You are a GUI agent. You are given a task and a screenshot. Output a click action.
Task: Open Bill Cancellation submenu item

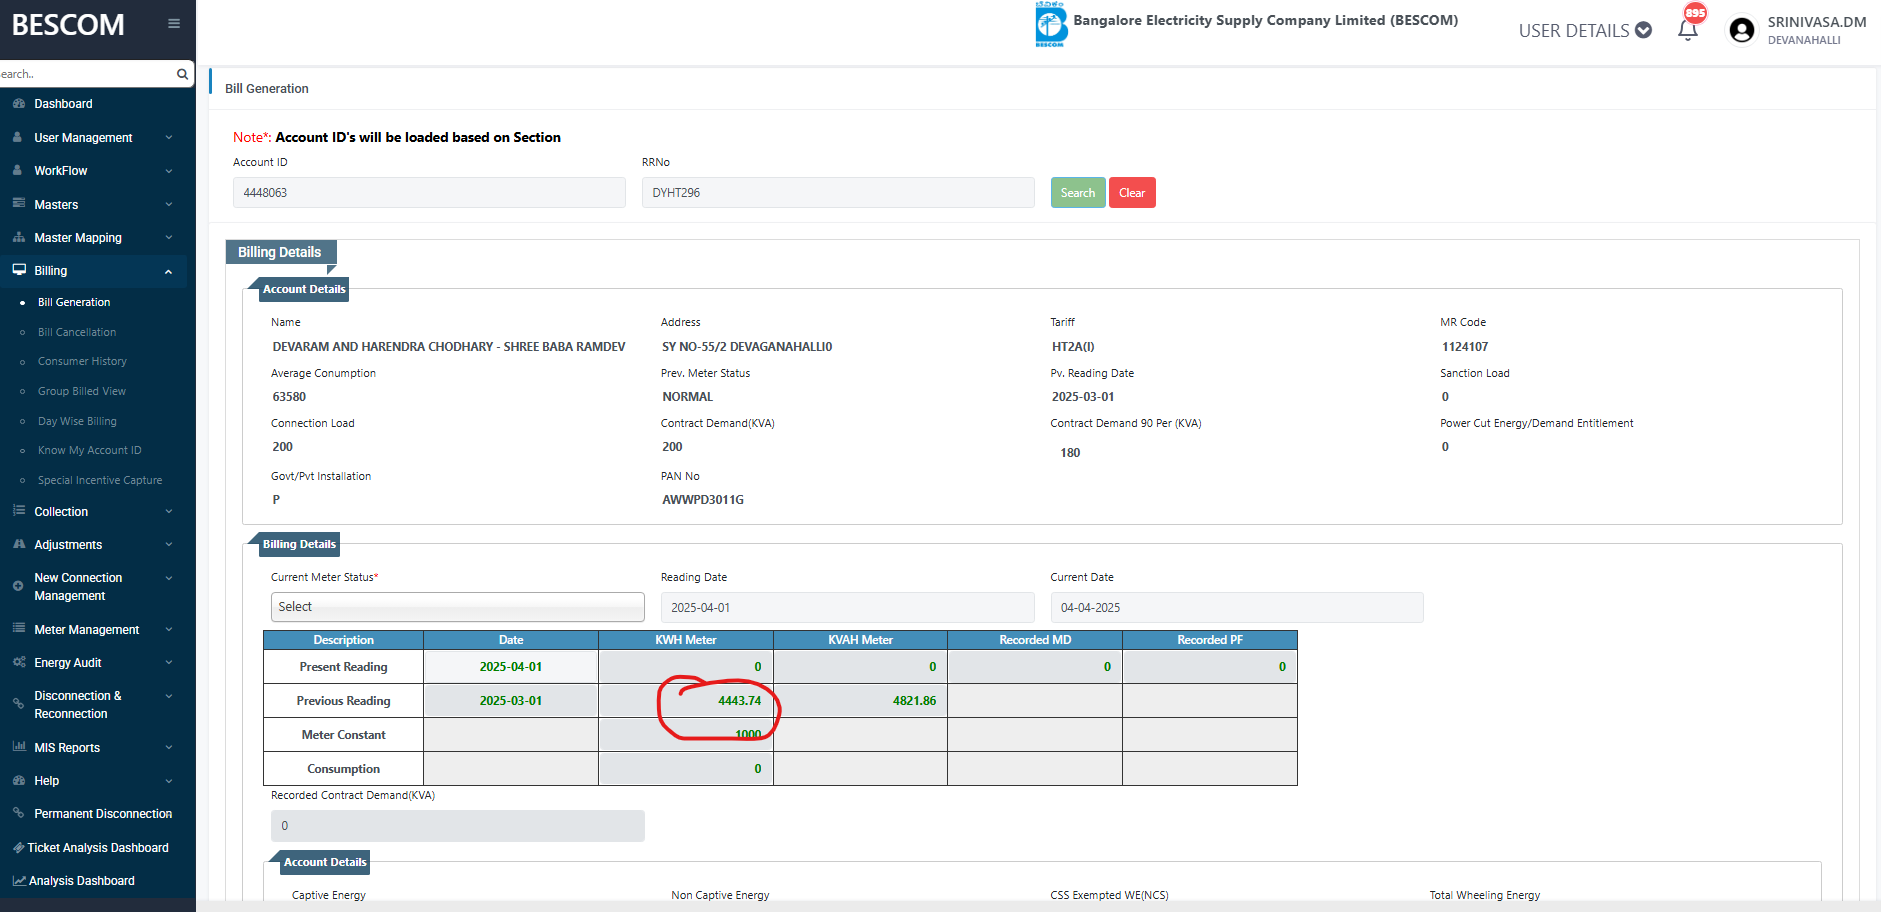[77, 332]
